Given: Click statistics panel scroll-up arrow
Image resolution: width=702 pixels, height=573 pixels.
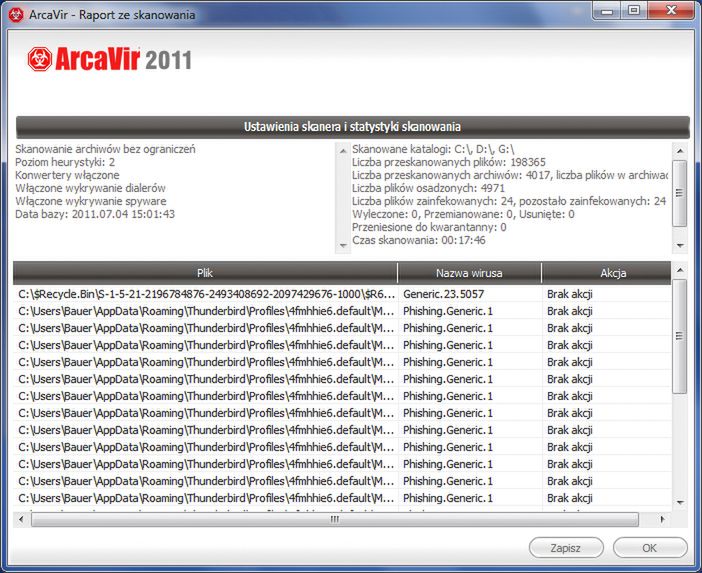Looking at the screenshot, I should point(680,150).
